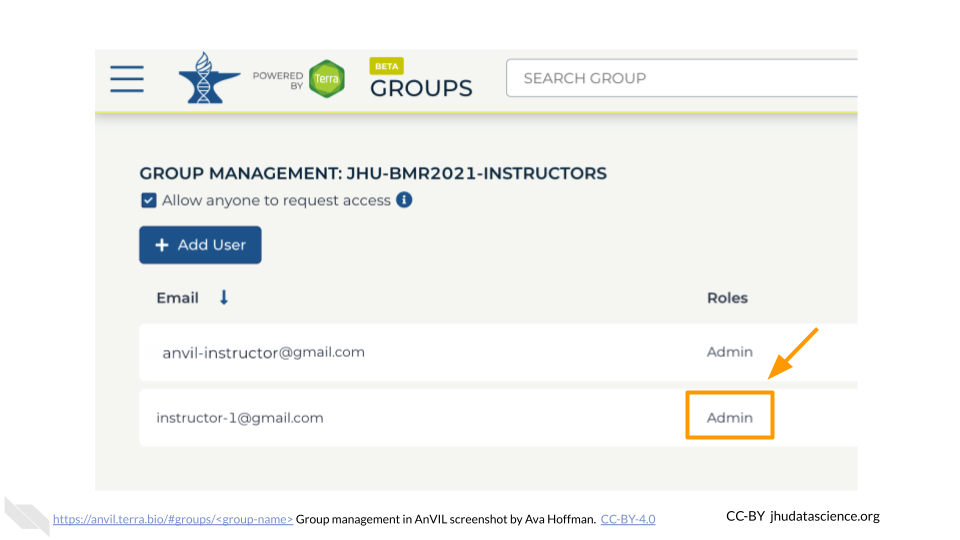Select the instructor-1@gmail.com email
Viewport: 960px width, 540px height.
(x=240, y=418)
